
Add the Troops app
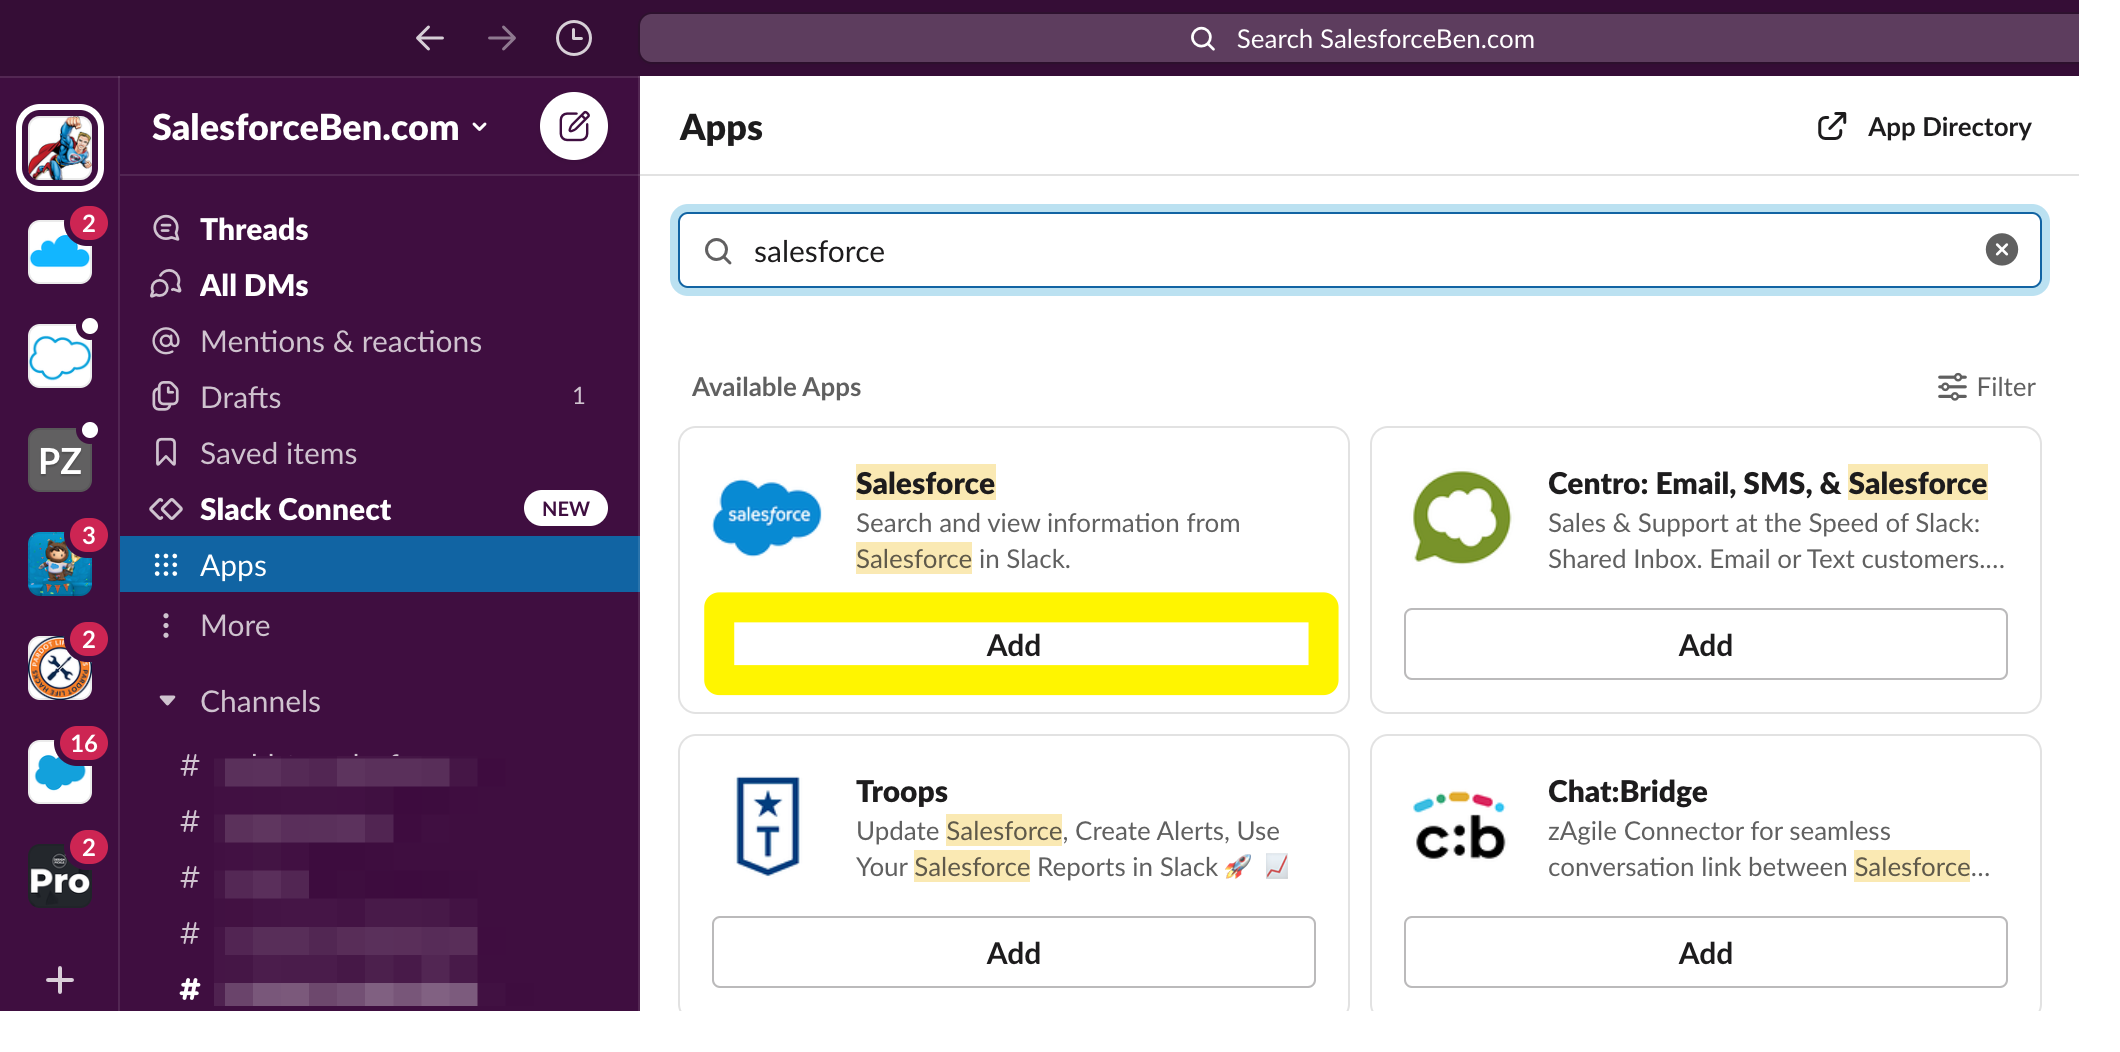point(1013,953)
